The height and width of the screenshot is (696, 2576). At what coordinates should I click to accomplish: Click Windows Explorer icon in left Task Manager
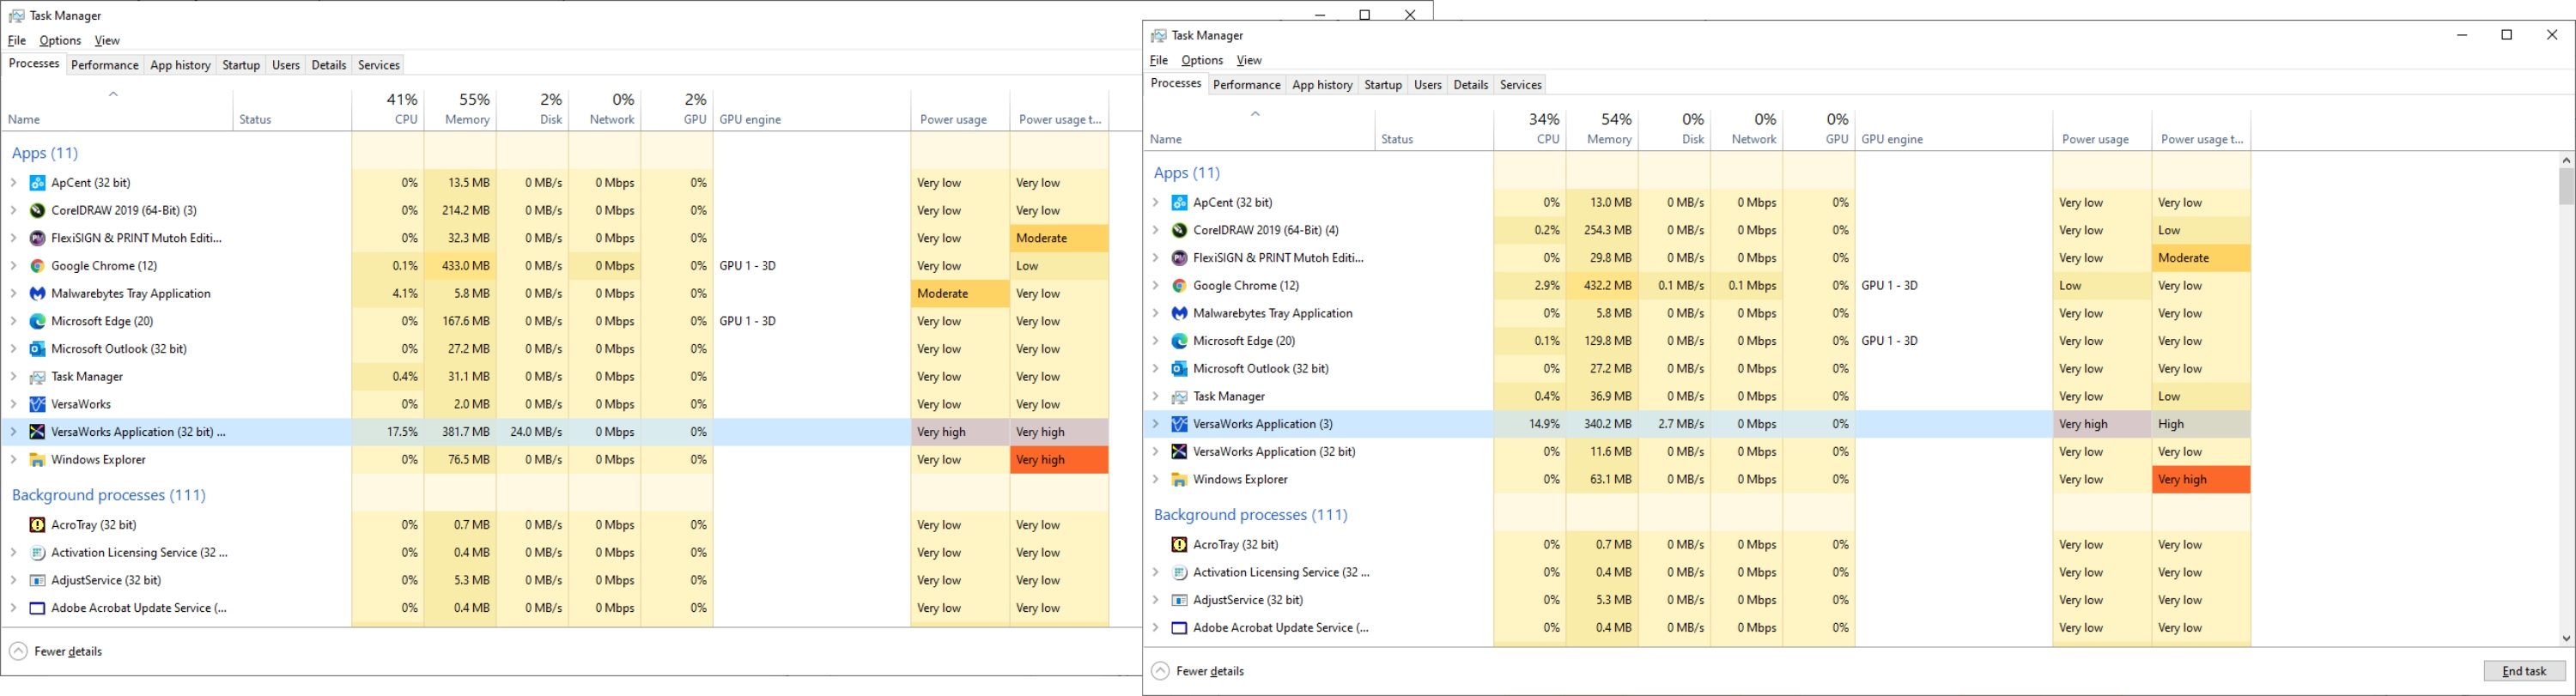pos(37,460)
